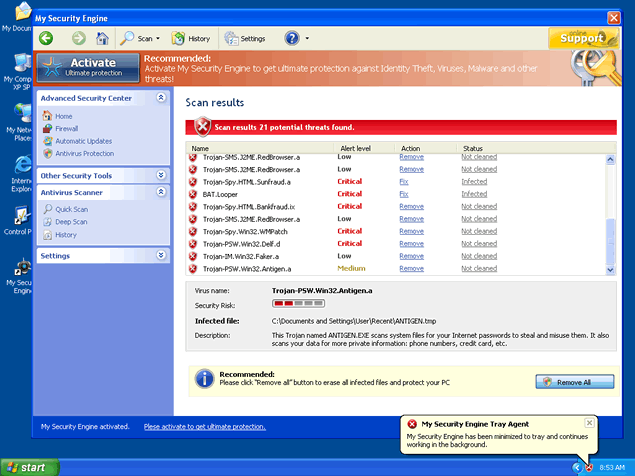Open the blue Help question mark icon
Viewport: 635px width, 476px height.
point(292,38)
